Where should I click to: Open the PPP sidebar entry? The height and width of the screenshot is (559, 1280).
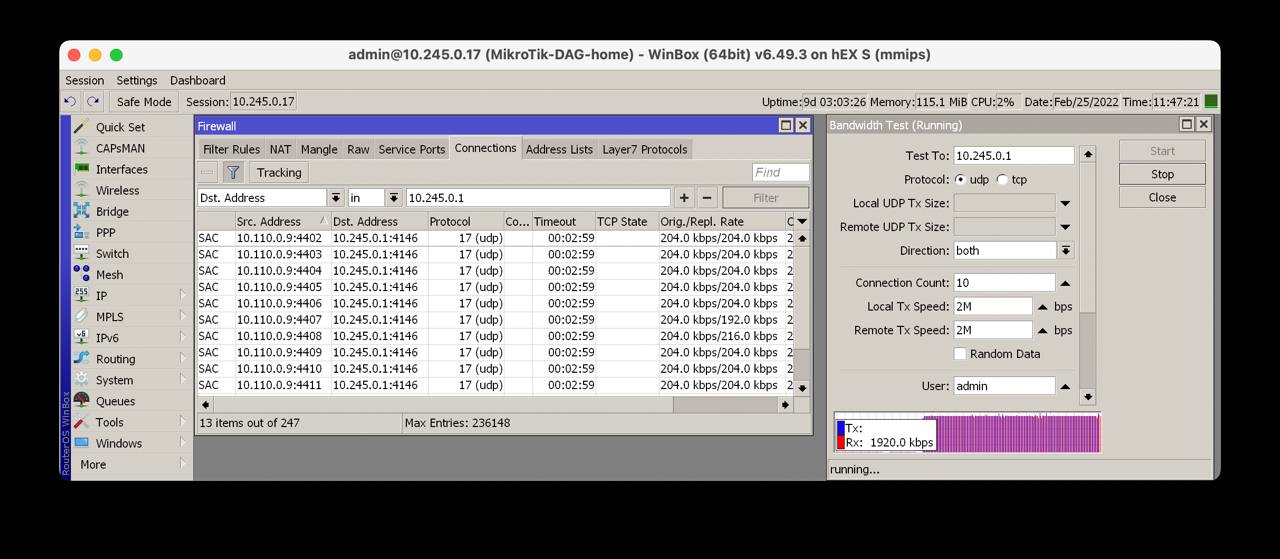click(x=105, y=232)
